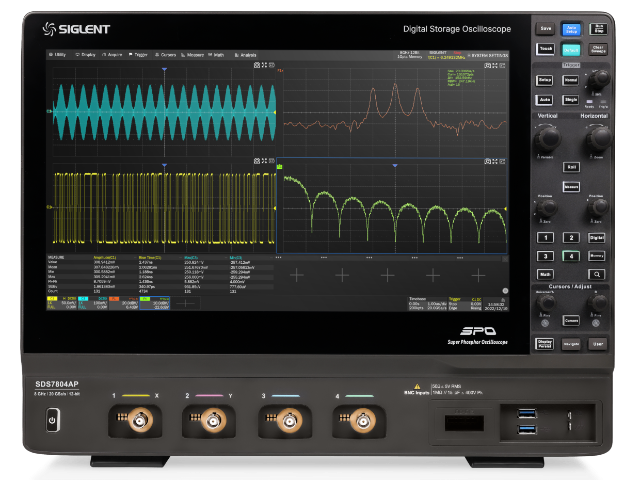Click channel 4 BNC input connector
The height and width of the screenshot is (480, 640).
coord(362,420)
